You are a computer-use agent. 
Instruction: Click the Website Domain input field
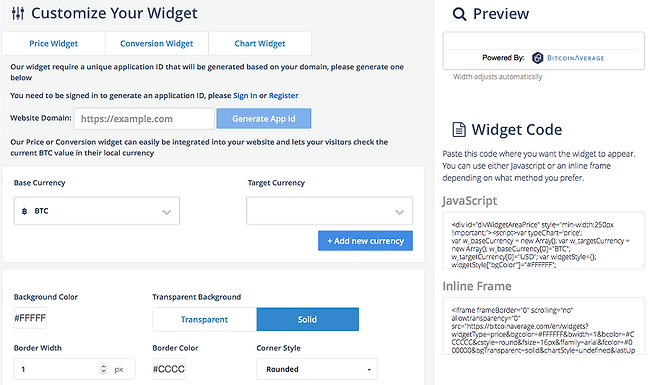(x=144, y=119)
